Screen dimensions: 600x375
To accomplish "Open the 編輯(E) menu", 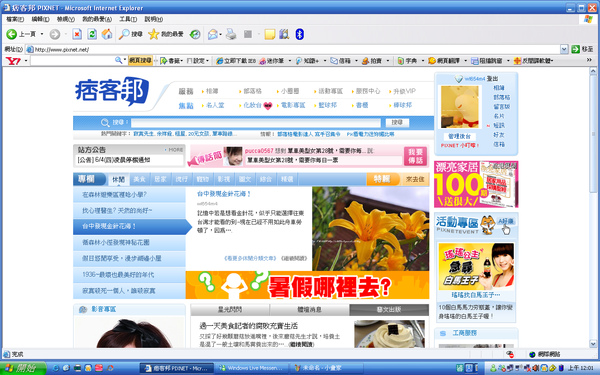I will coord(40,19).
